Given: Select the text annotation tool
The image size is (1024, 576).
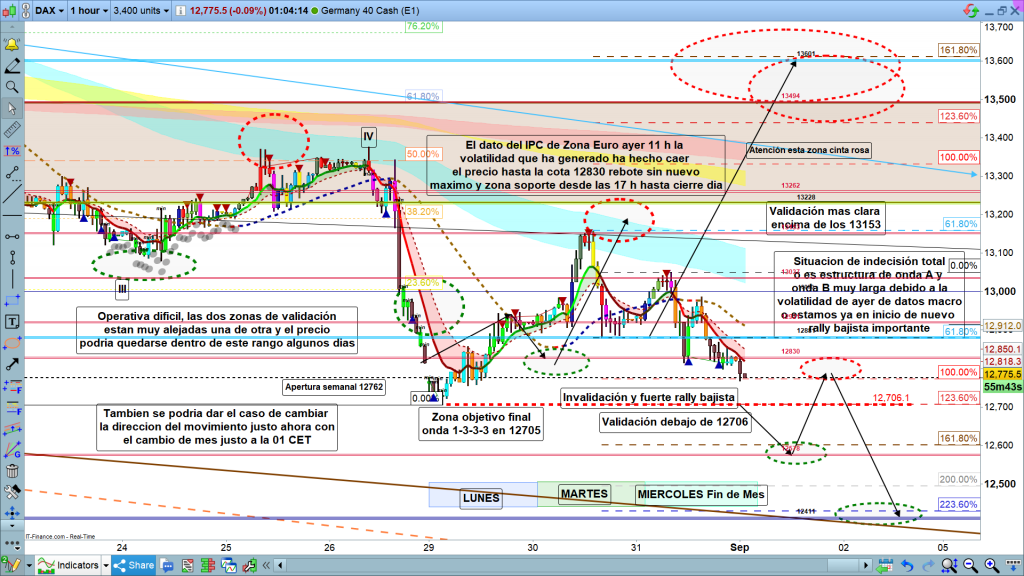Looking at the screenshot, I should click(x=11, y=323).
